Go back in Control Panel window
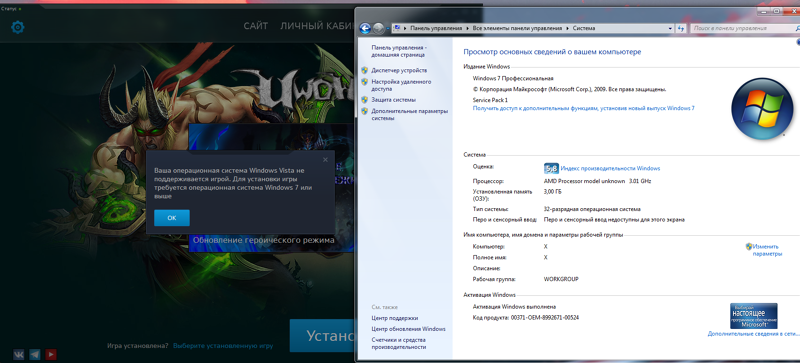 [x=365, y=29]
